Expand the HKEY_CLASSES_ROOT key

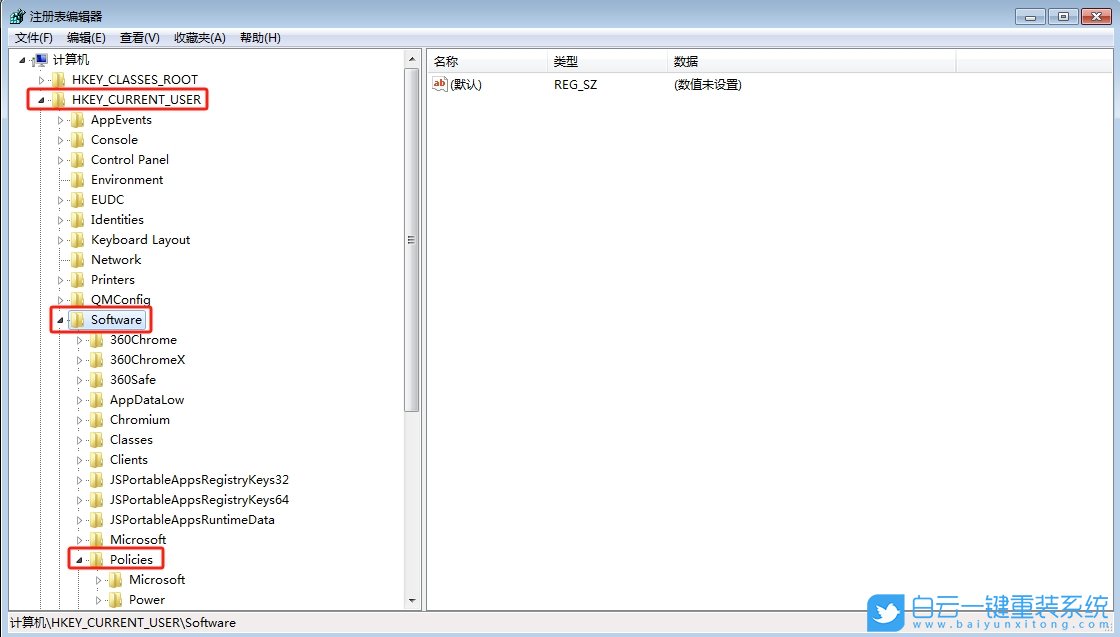(42, 79)
